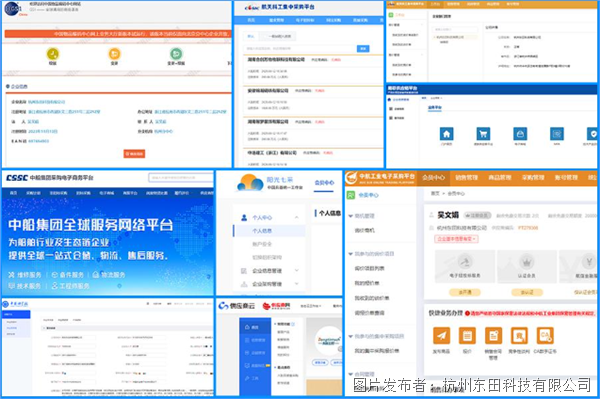Open the 报价 calendar shortcut icon
This screenshot has height=399, width=600.
coord(467,335)
